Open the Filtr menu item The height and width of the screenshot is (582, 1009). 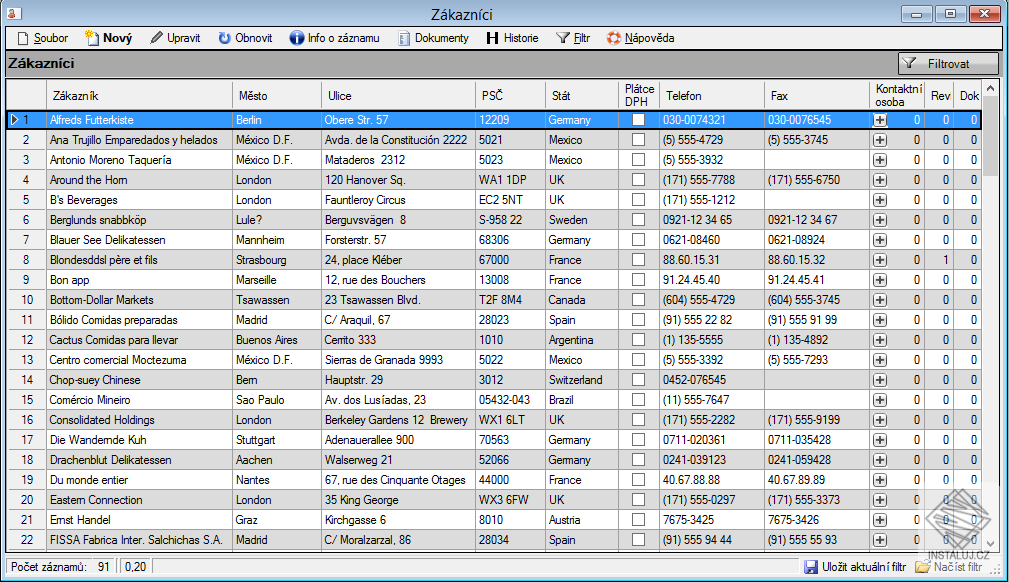[574, 38]
